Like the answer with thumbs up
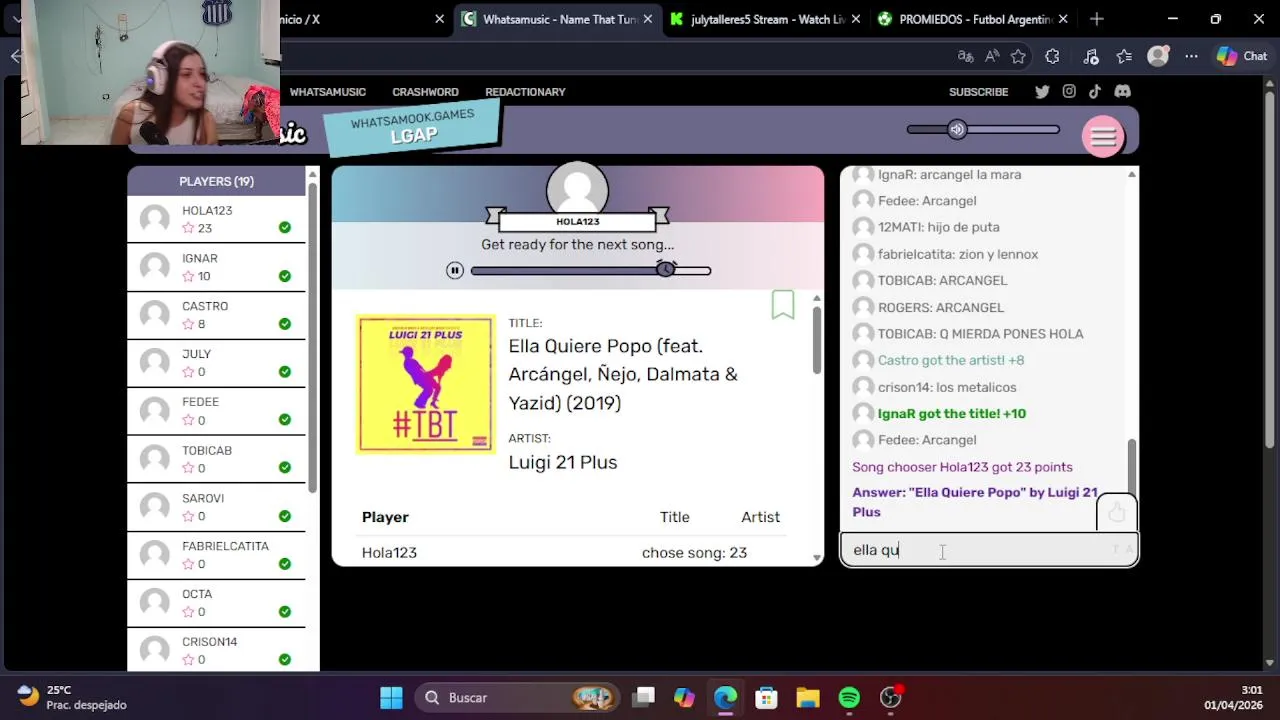This screenshot has width=1280, height=720. [1117, 513]
